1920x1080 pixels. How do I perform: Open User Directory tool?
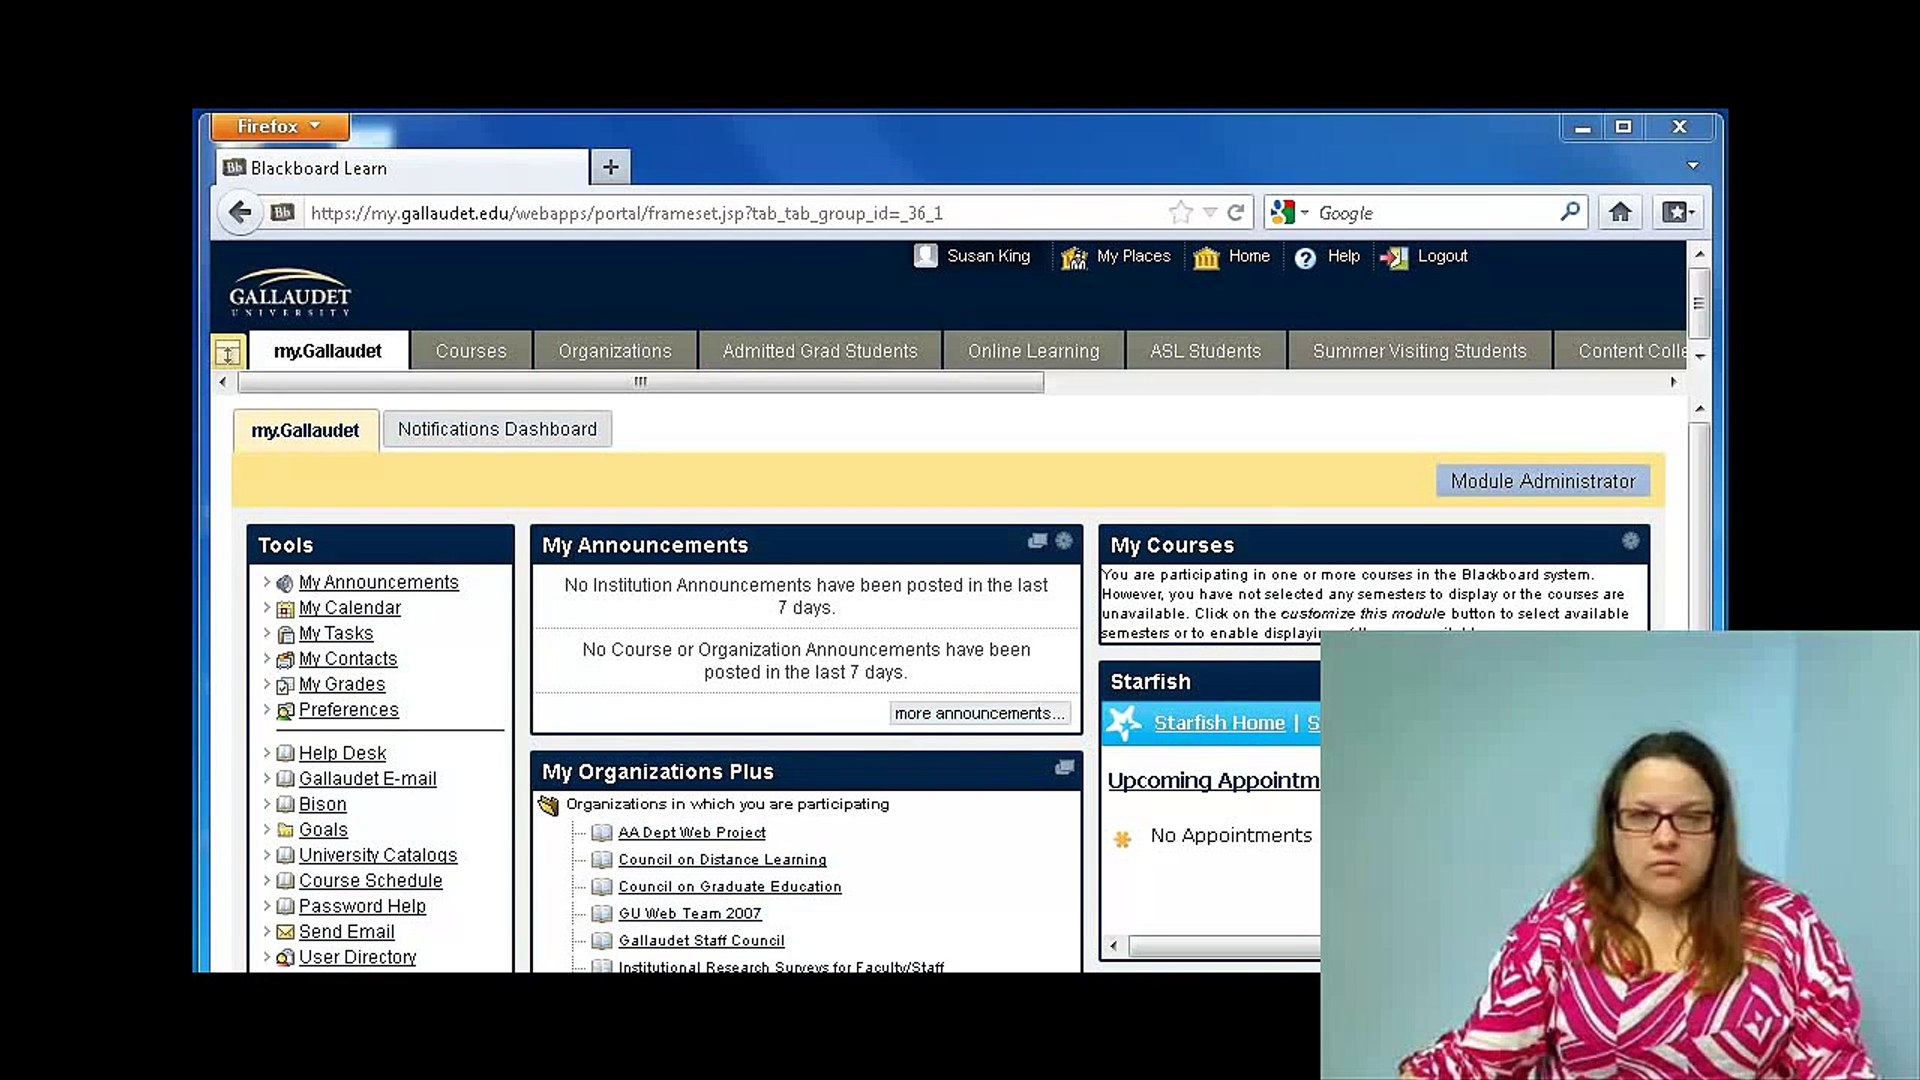pyautogui.click(x=358, y=957)
